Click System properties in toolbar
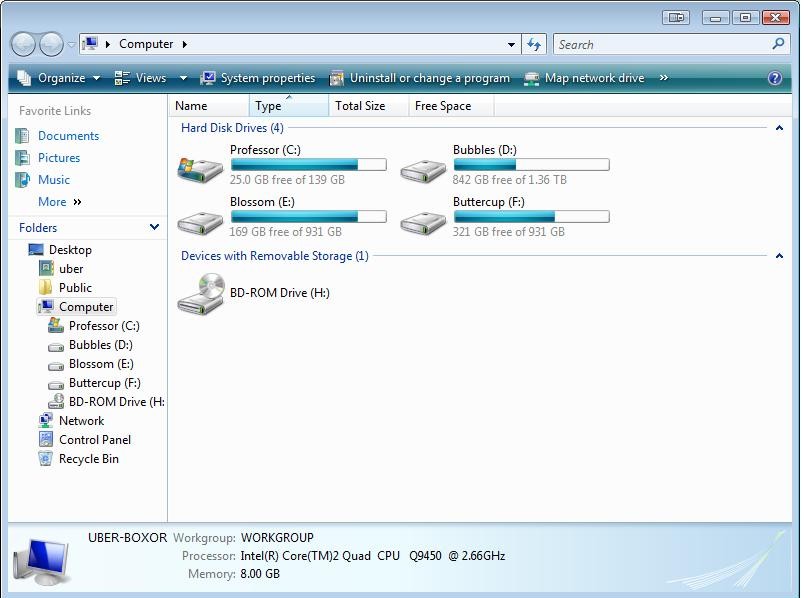This screenshot has height=598, width=804. point(258,78)
